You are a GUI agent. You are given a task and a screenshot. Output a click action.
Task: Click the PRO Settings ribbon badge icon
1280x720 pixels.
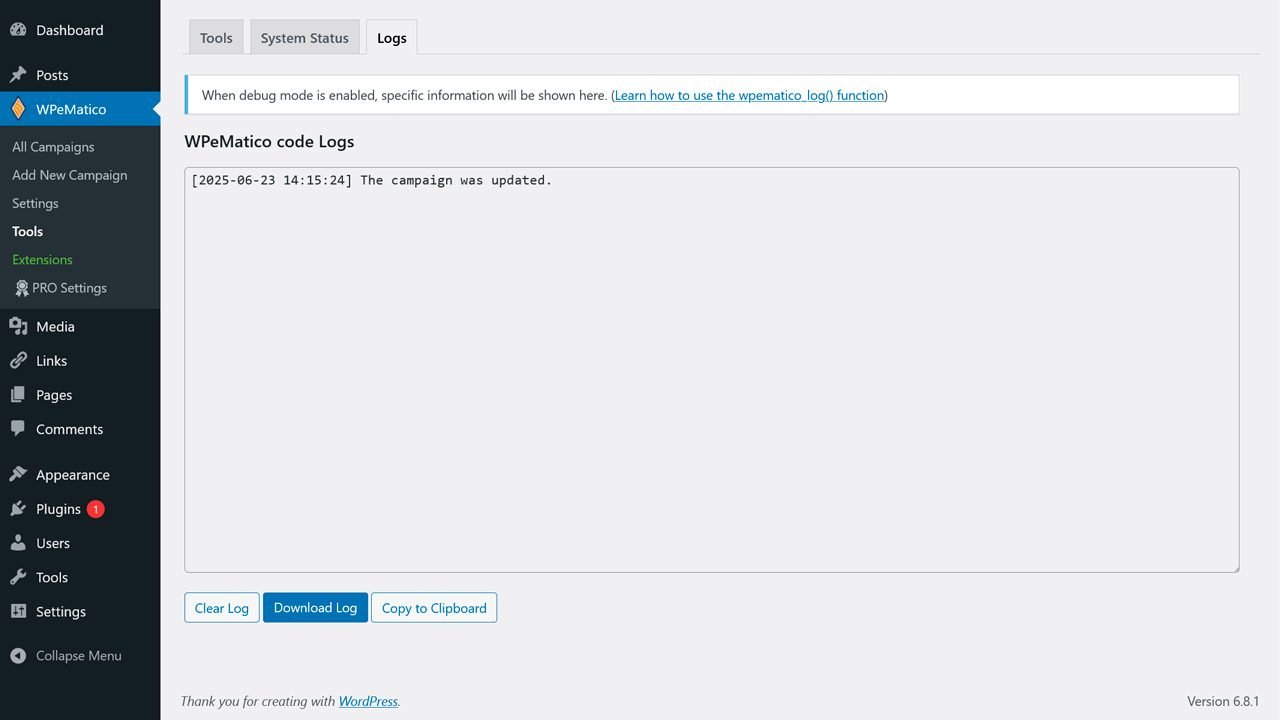(x=22, y=288)
